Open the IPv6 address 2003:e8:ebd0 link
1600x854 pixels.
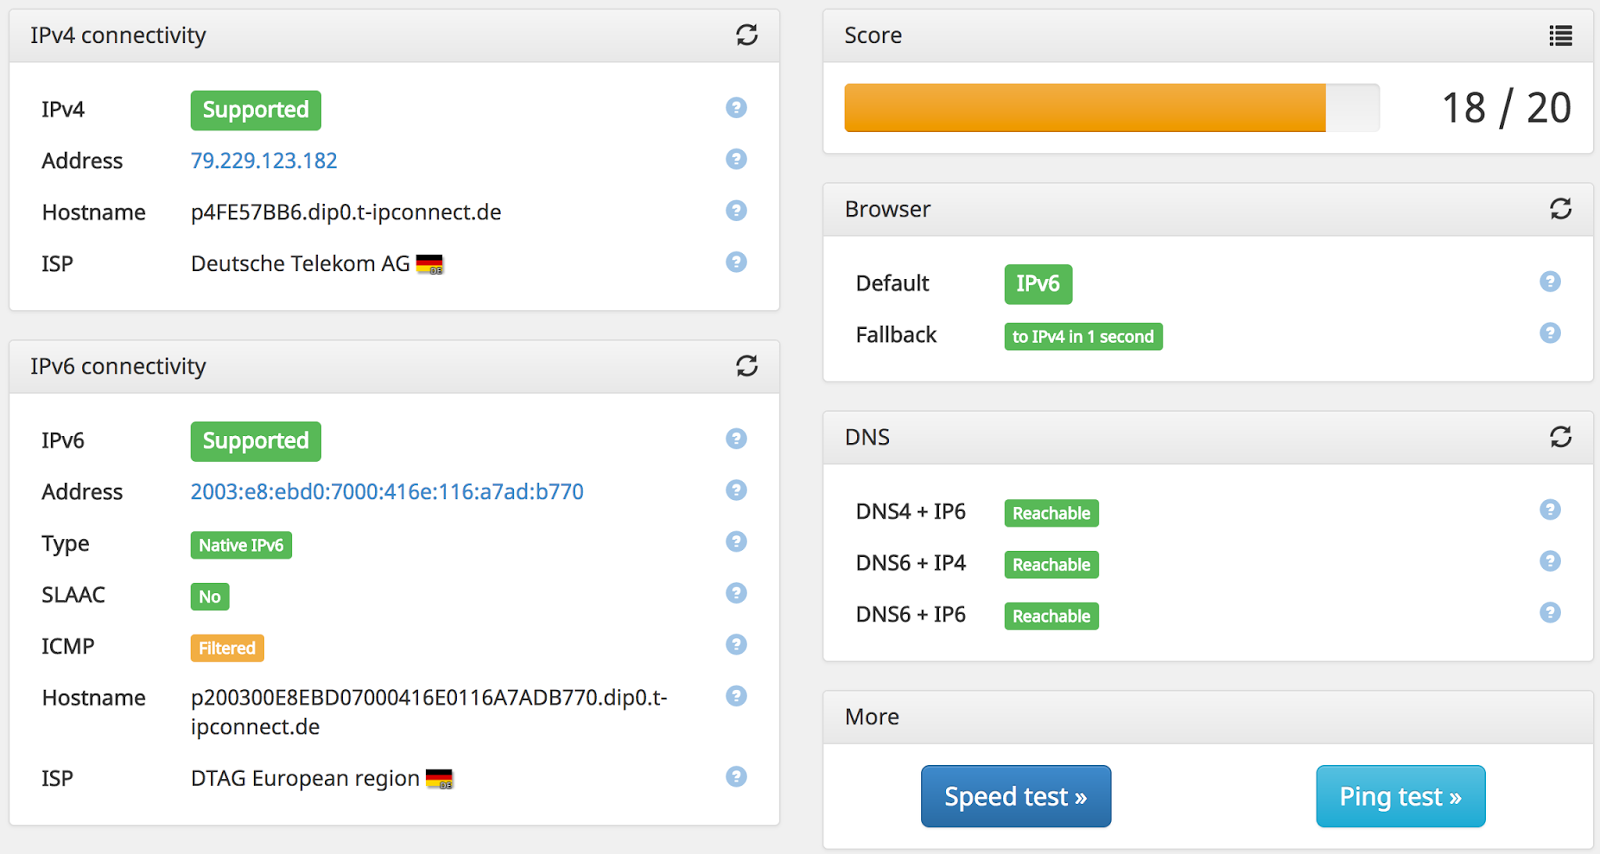tap(387, 492)
